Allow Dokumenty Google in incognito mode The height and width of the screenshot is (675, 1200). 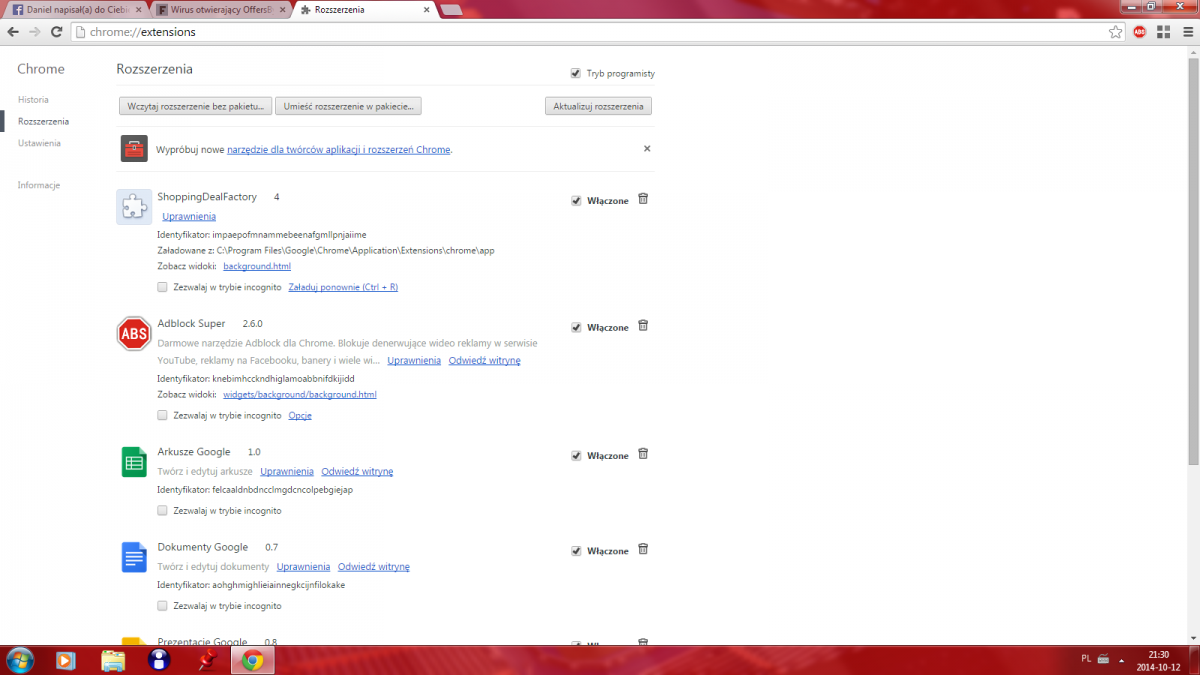(163, 605)
